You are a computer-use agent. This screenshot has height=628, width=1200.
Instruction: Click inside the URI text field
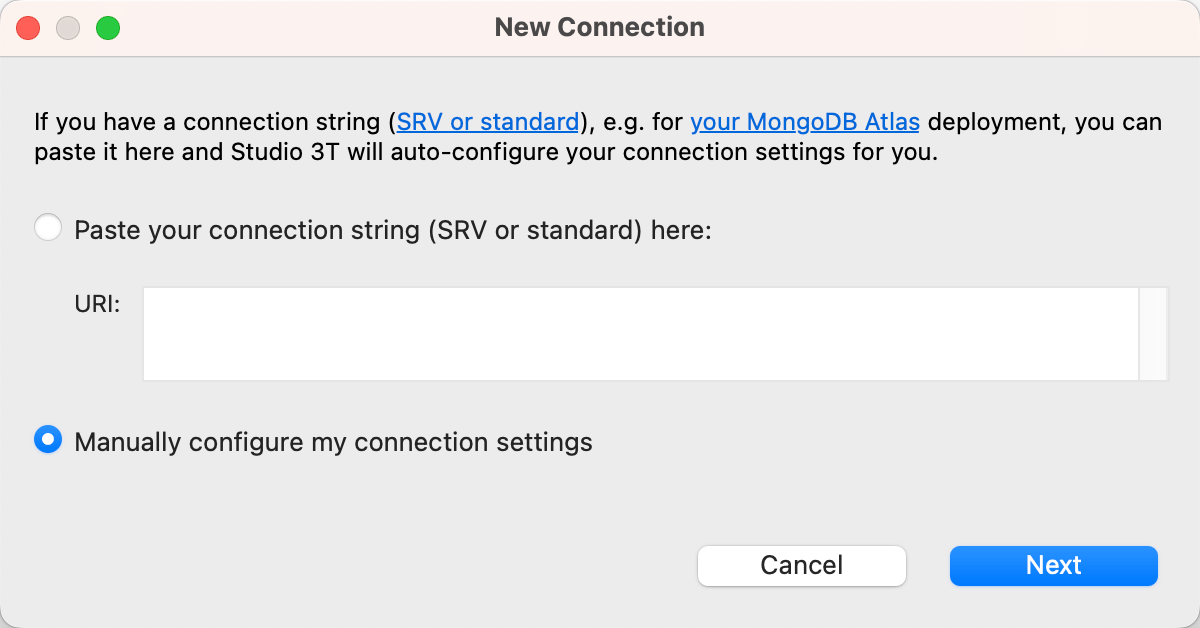[x=640, y=334]
